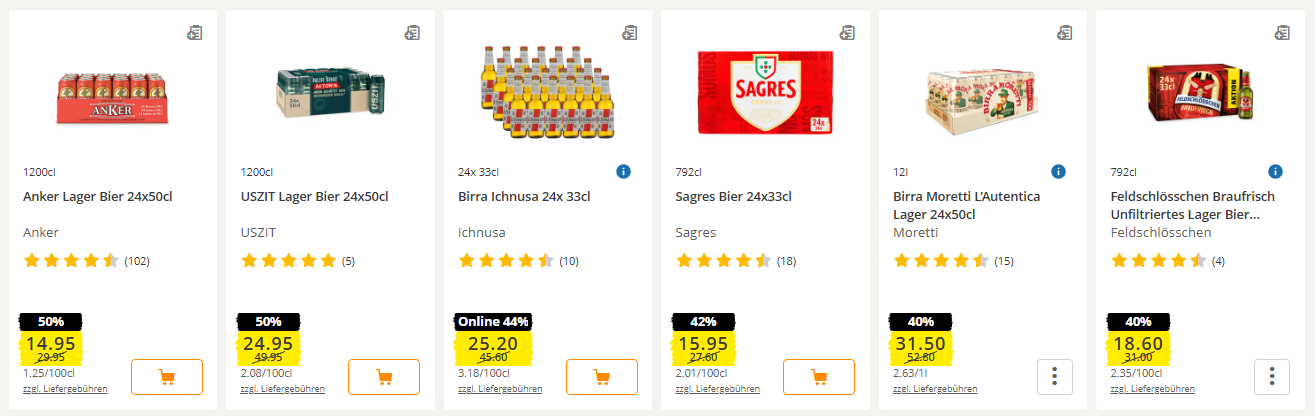1315x416 pixels.
Task: Open Birra Moretti L'Autentica product title
Action: (966, 205)
